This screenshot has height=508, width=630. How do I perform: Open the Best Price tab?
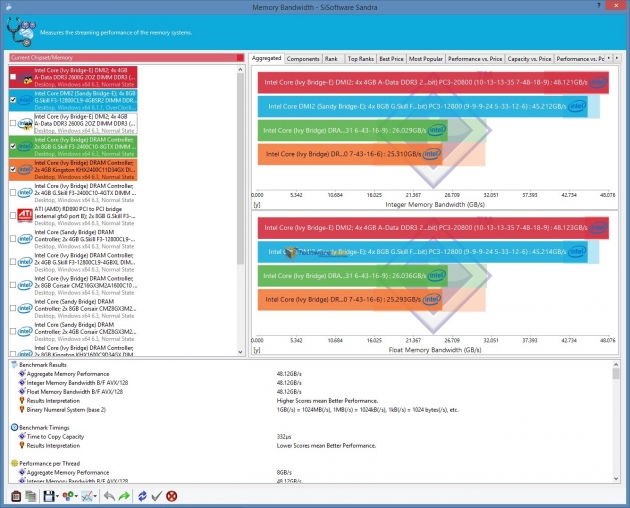(391, 59)
